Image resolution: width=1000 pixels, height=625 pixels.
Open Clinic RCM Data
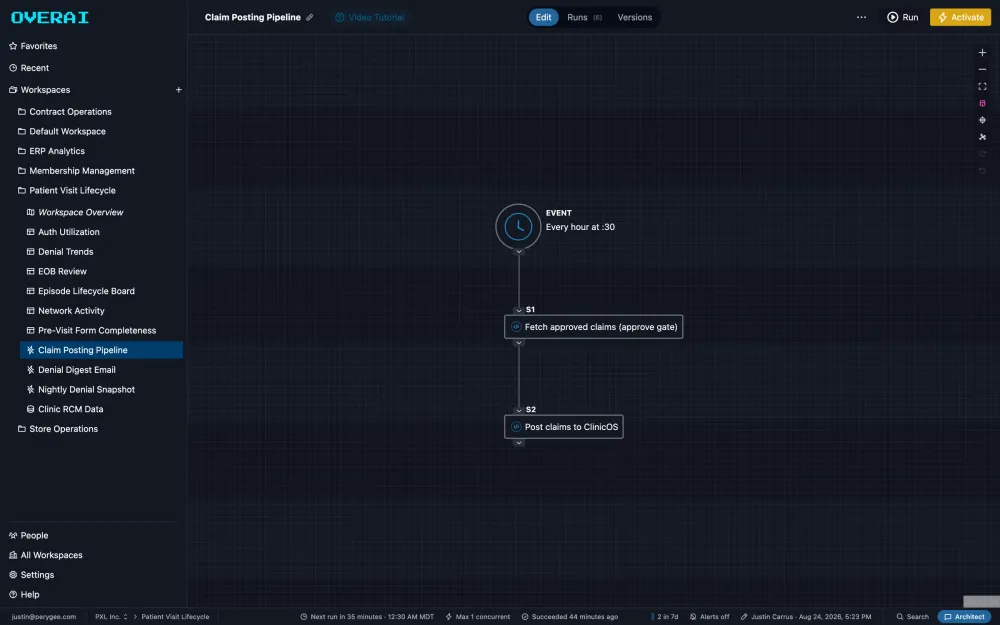pos(64,409)
